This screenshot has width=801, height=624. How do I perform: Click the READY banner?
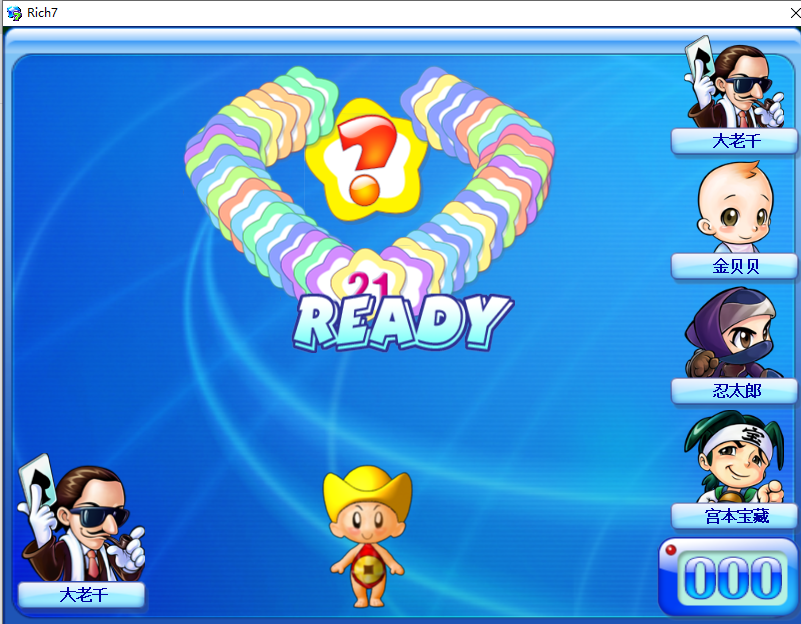[x=403, y=323]
